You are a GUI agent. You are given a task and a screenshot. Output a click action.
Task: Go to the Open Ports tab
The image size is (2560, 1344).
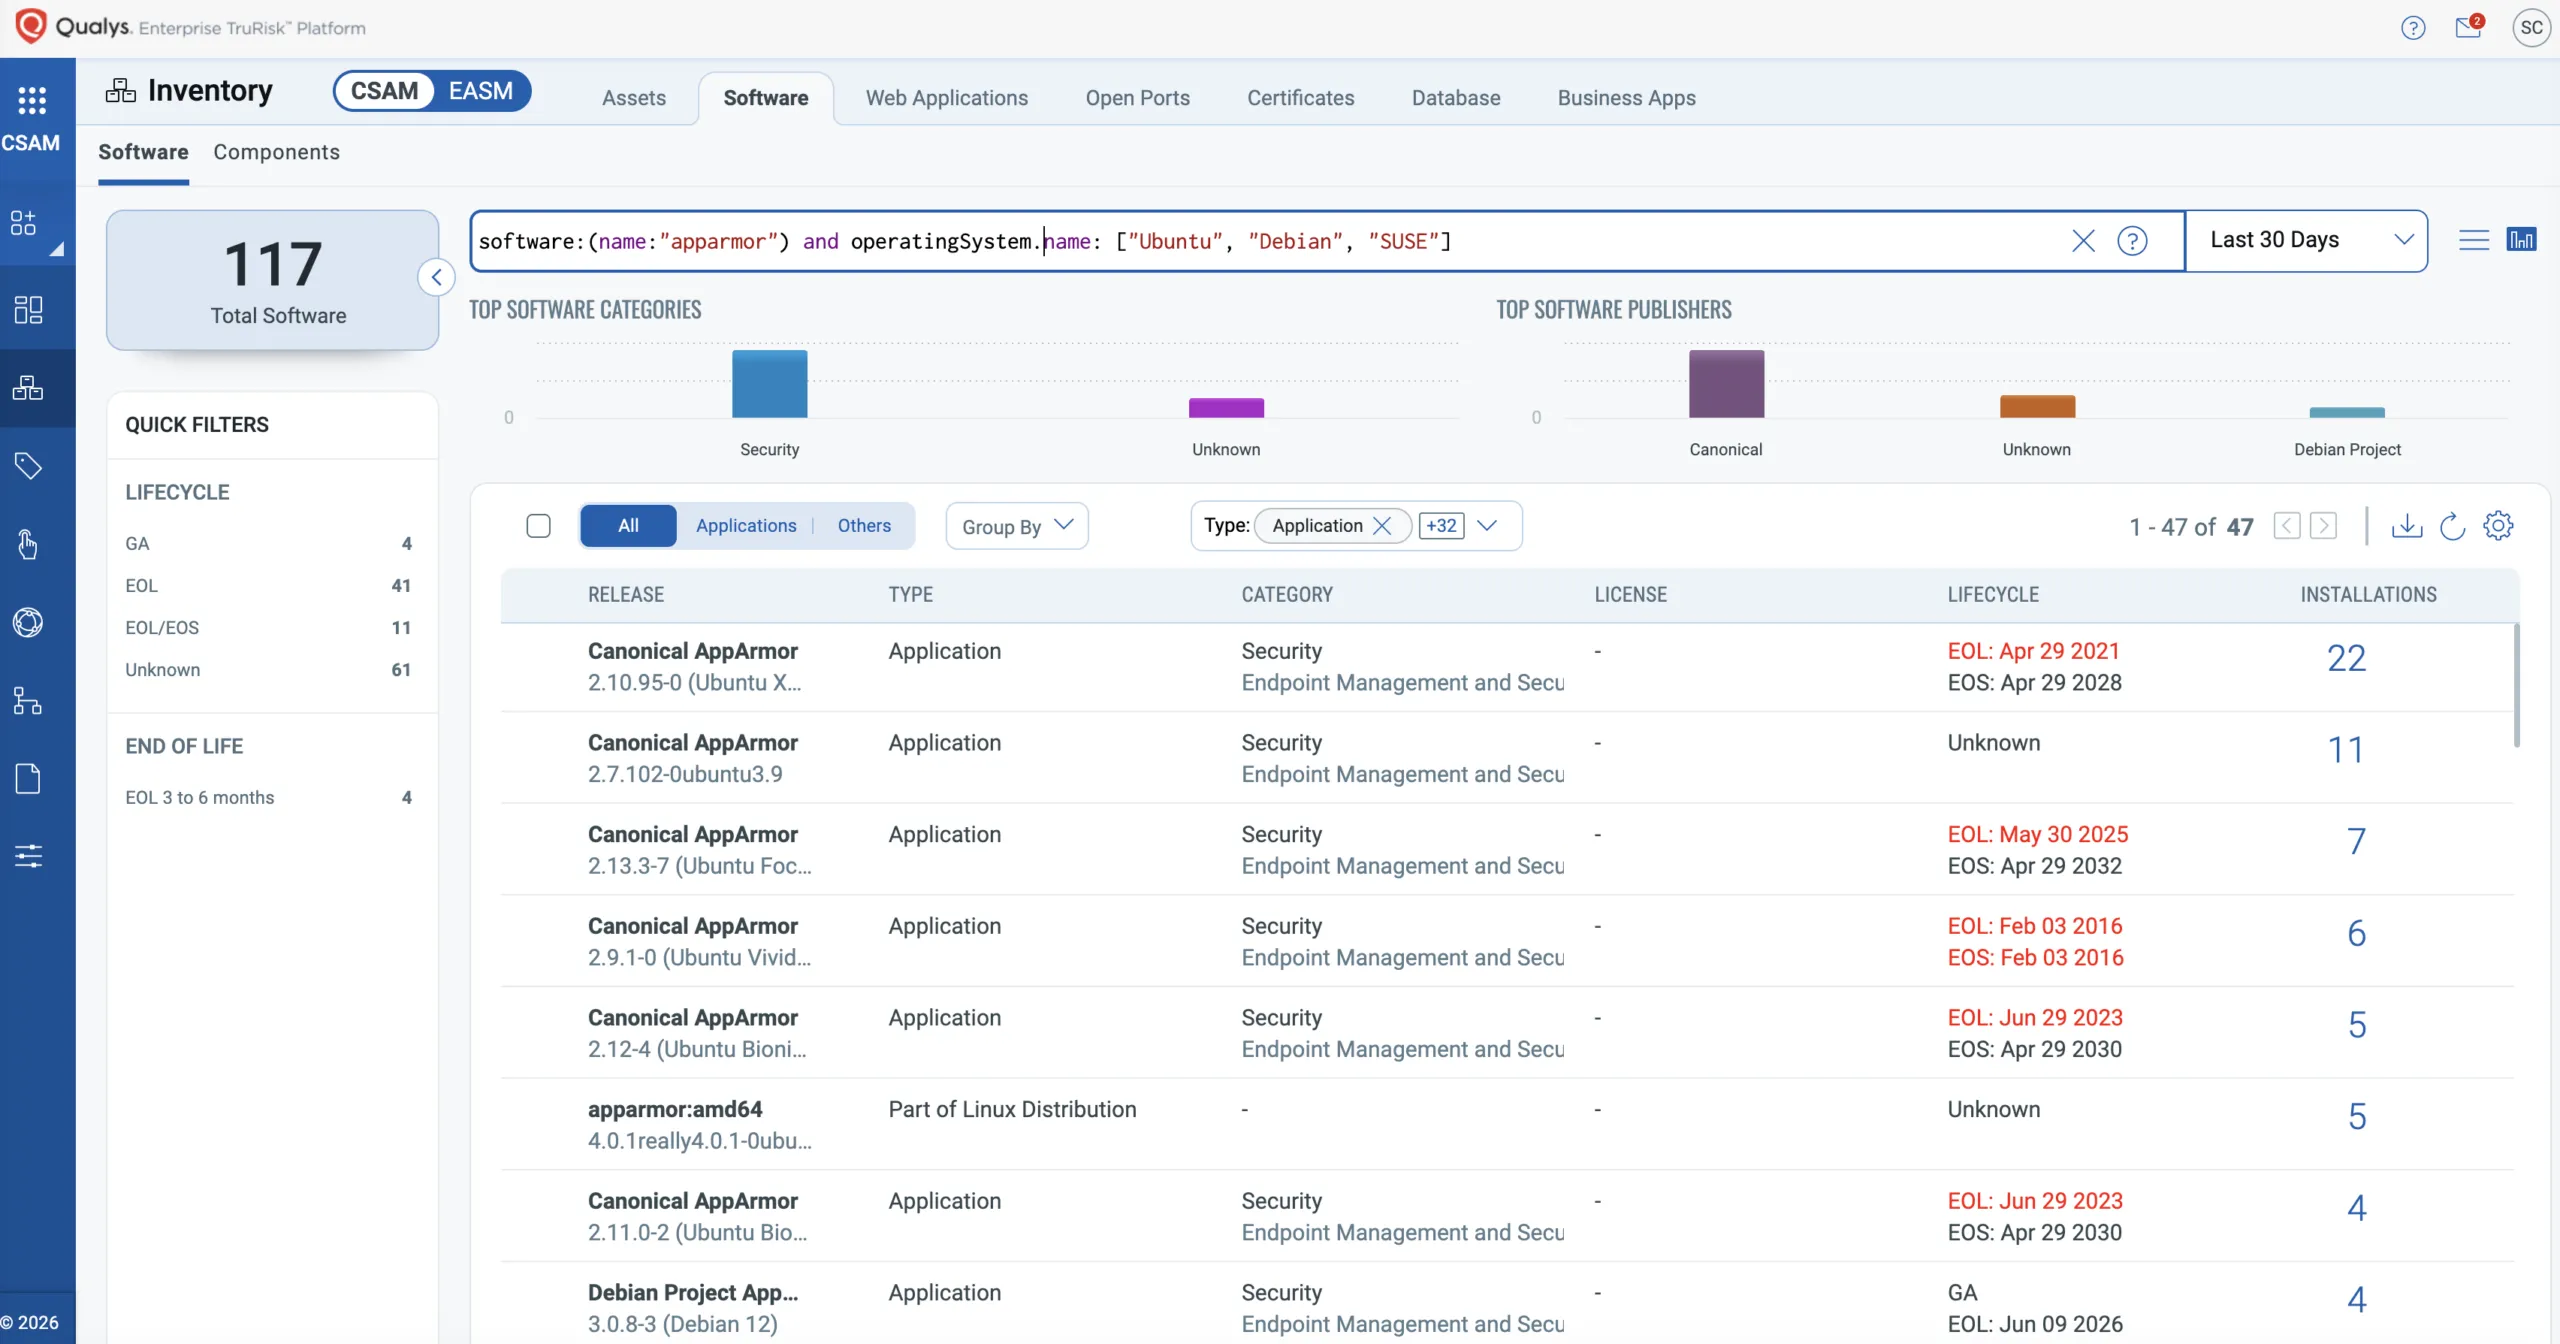1137,98
